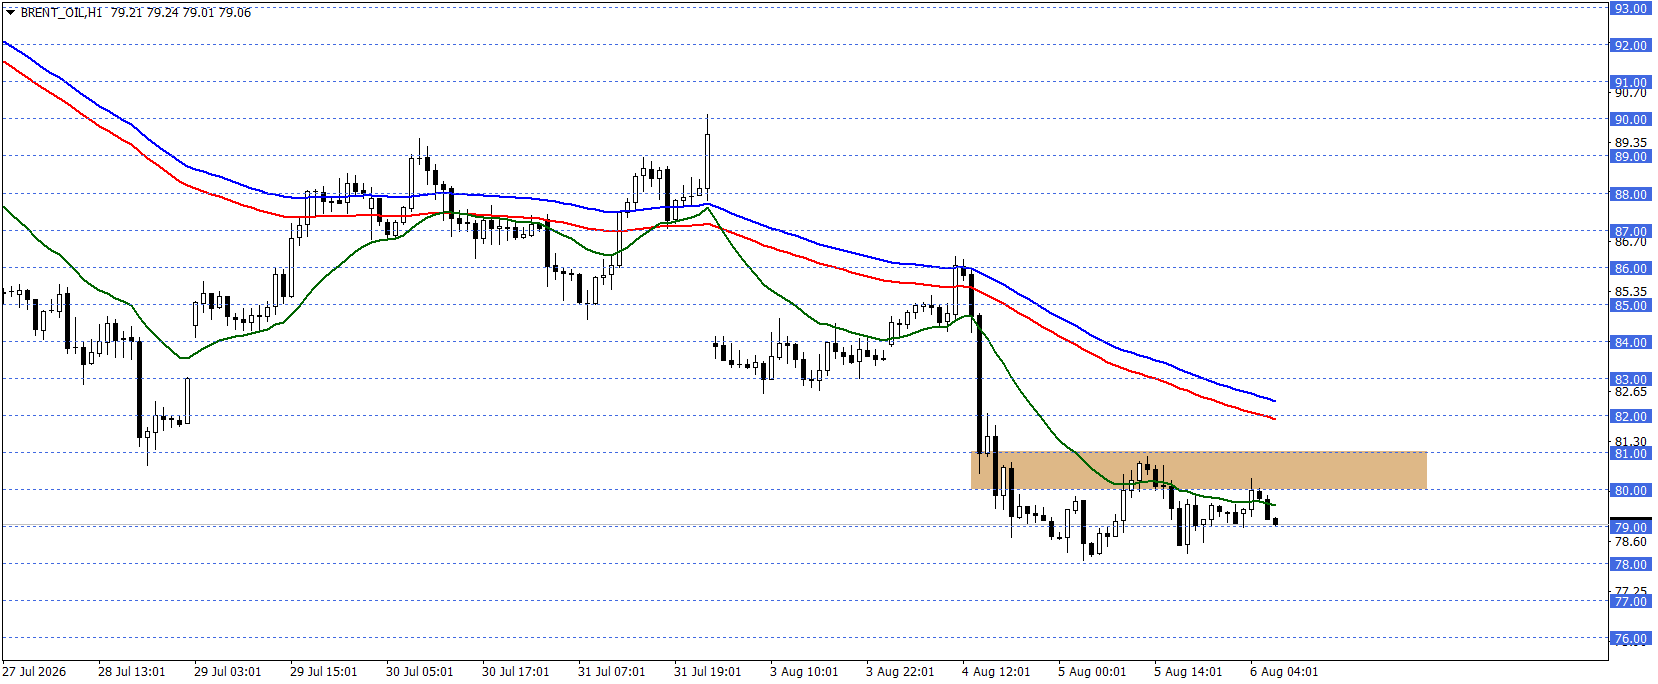Screen dimensions: 1658x684
Task: Click the 89.35 price scale value
Action: tap(1630, 143)
